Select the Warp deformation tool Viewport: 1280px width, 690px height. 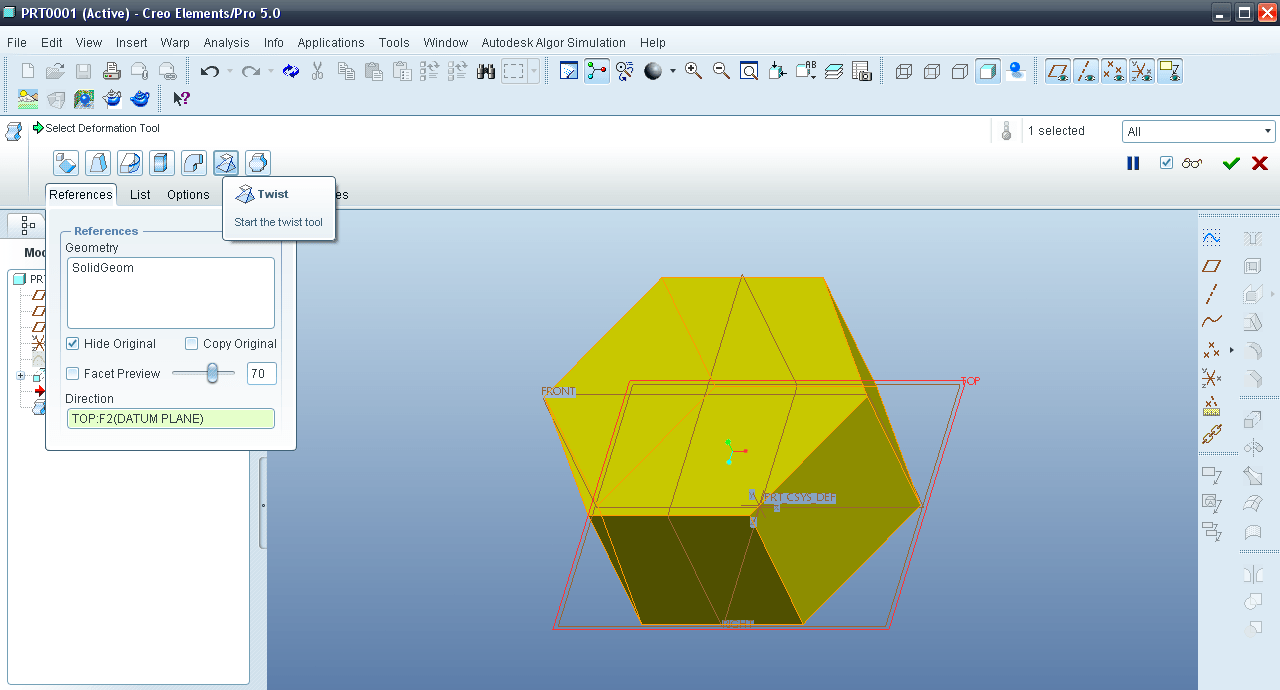[98, 163]
